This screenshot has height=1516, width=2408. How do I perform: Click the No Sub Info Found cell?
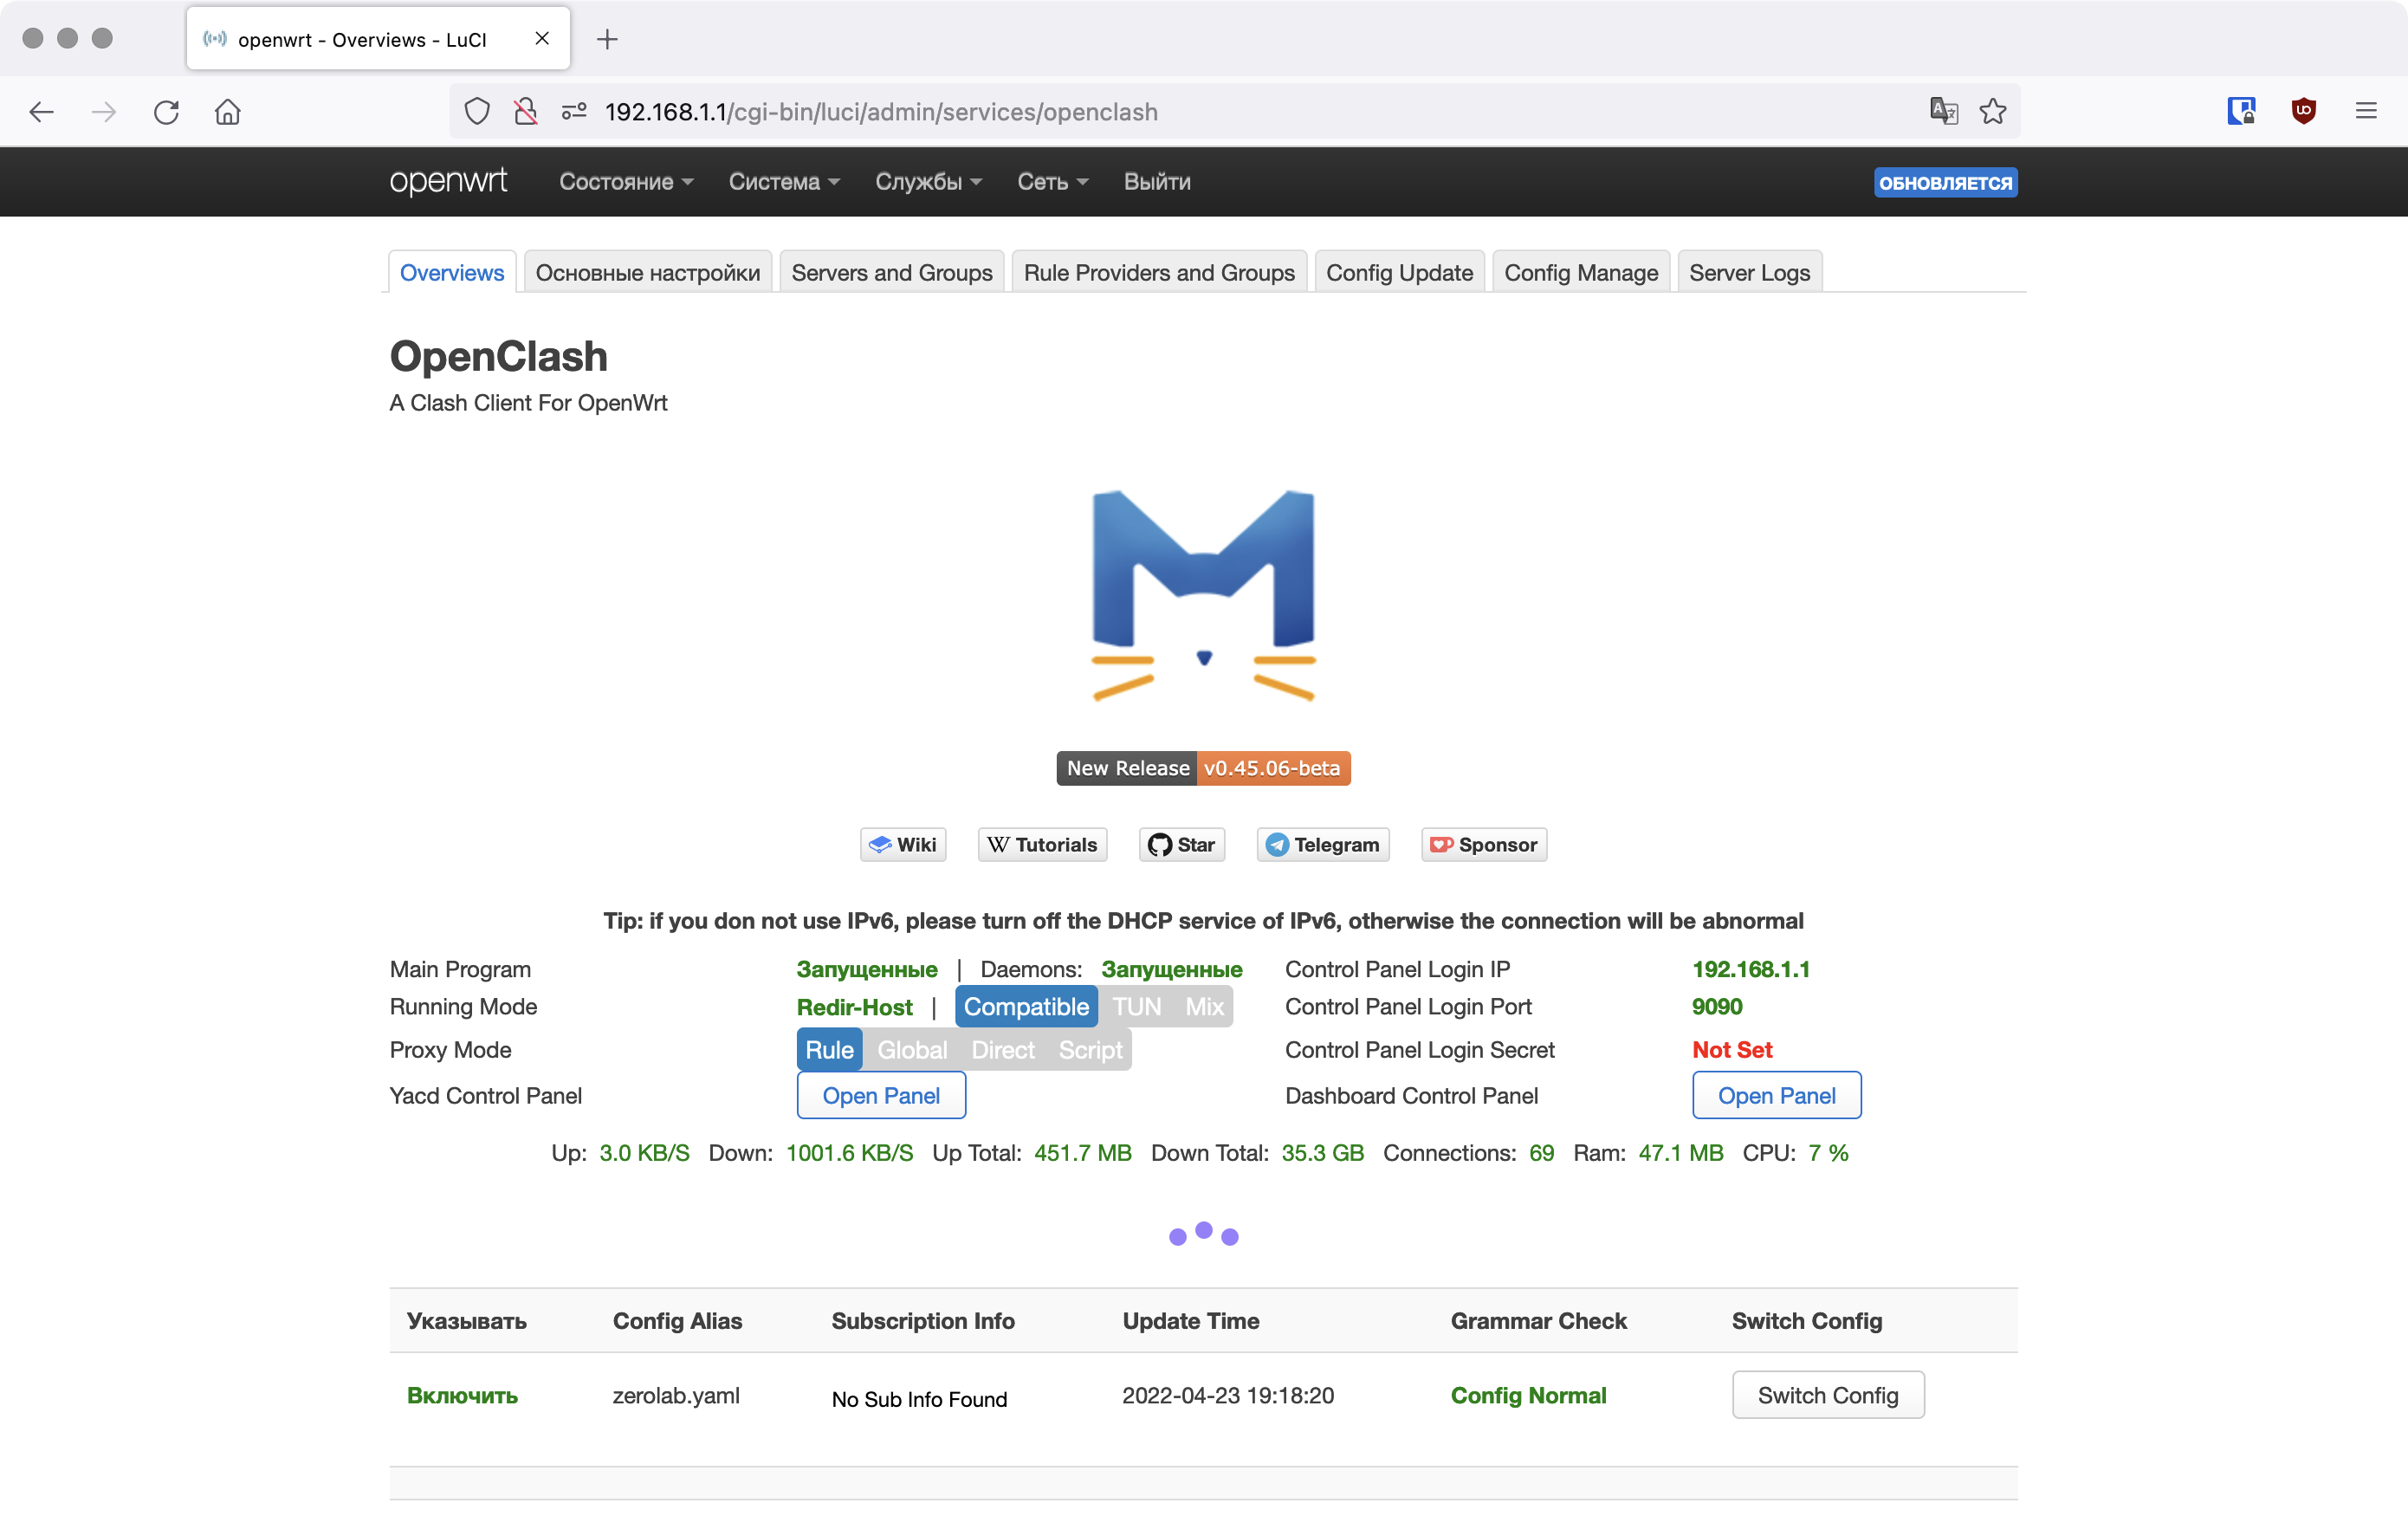pos(919,1399)
